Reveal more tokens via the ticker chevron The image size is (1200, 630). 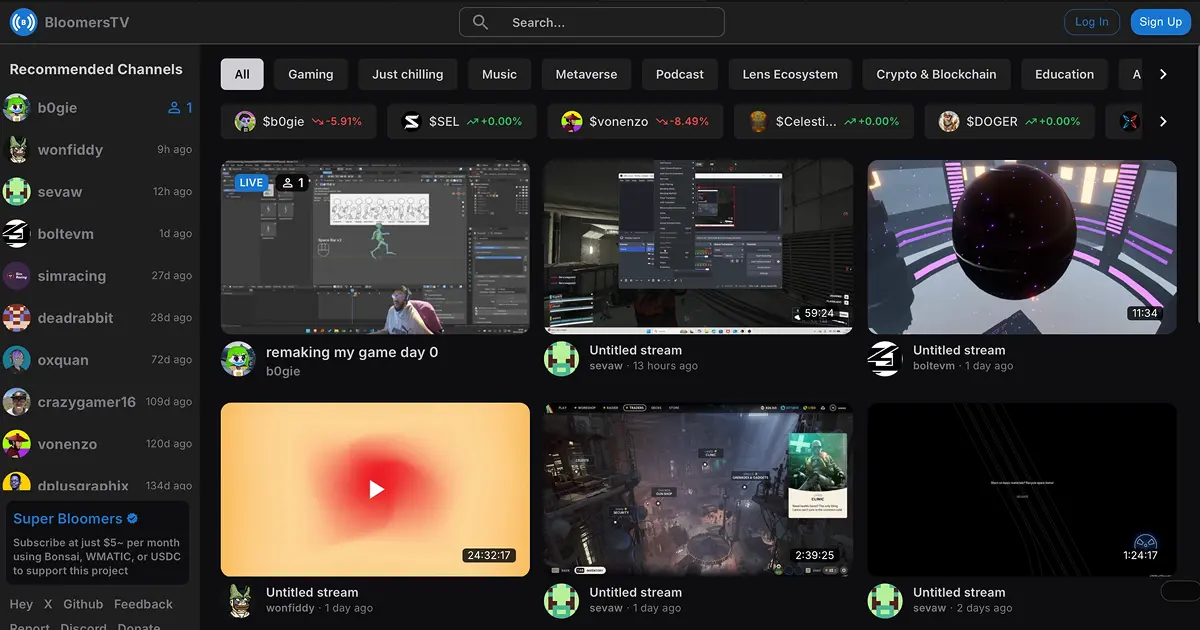[1163, 121]
